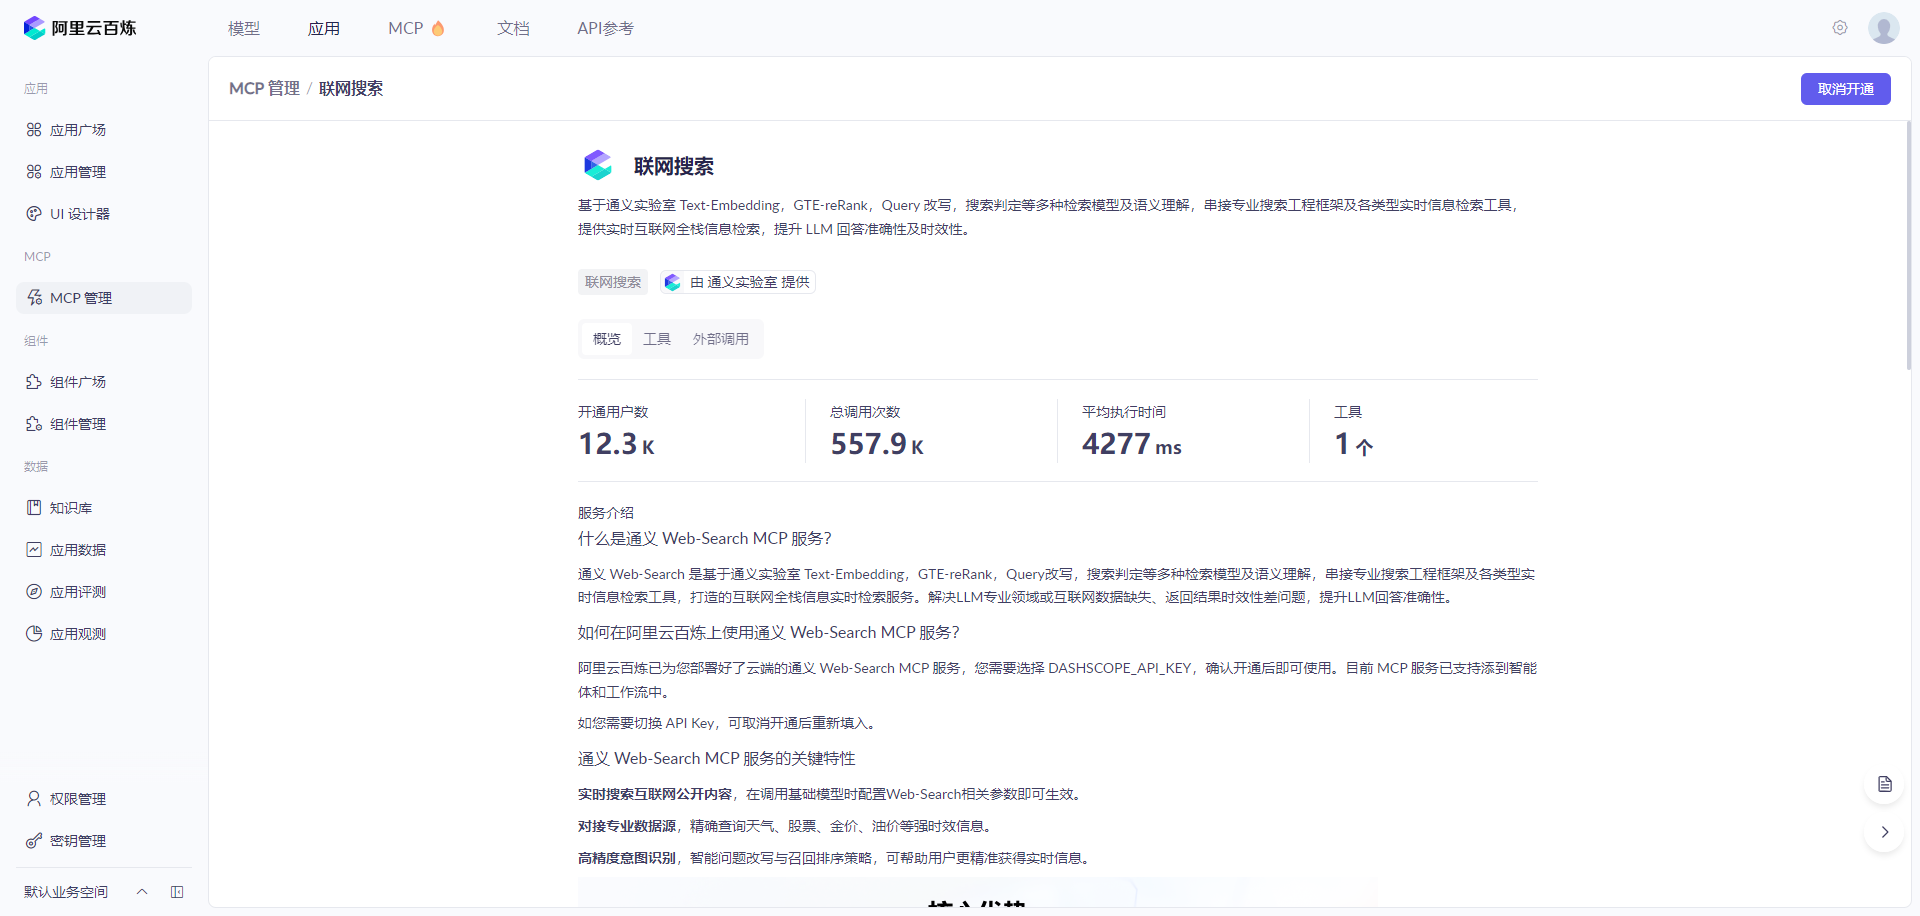The height and width of the screenshot is (916, 1920).
Task: Switch to the 概览 tab
Action: 607,339
